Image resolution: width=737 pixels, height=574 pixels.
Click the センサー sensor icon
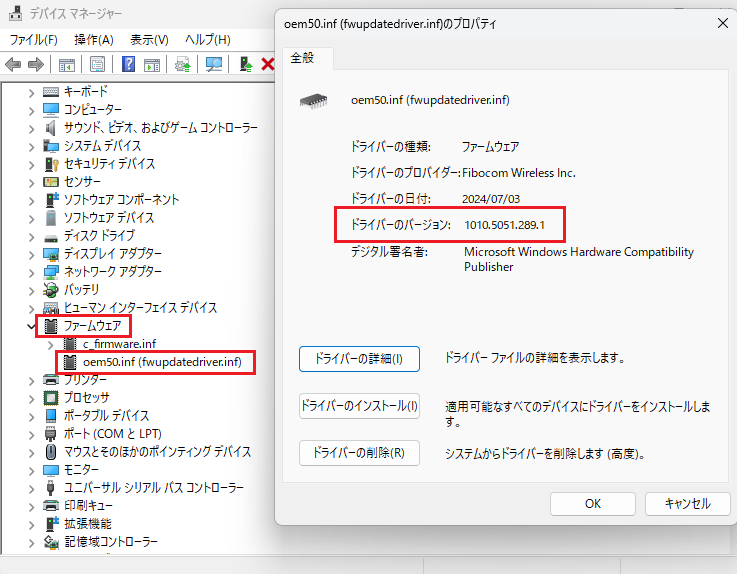click(50, 182)
